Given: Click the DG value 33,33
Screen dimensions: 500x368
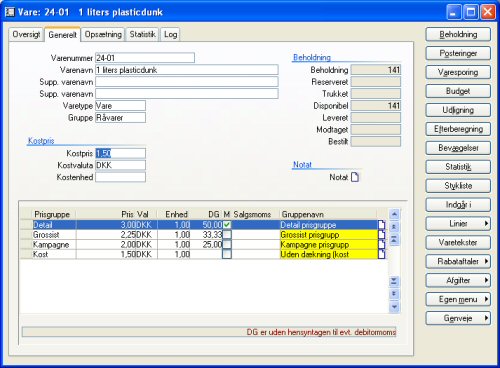Looking at the screenshot, I should coord(212,235).
